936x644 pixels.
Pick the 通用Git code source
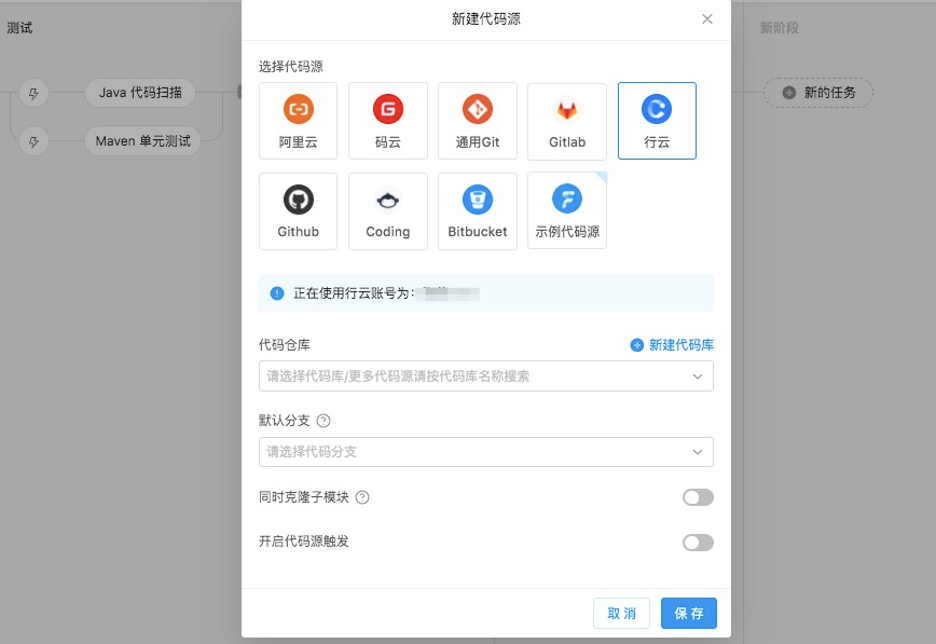click(478, 121)
